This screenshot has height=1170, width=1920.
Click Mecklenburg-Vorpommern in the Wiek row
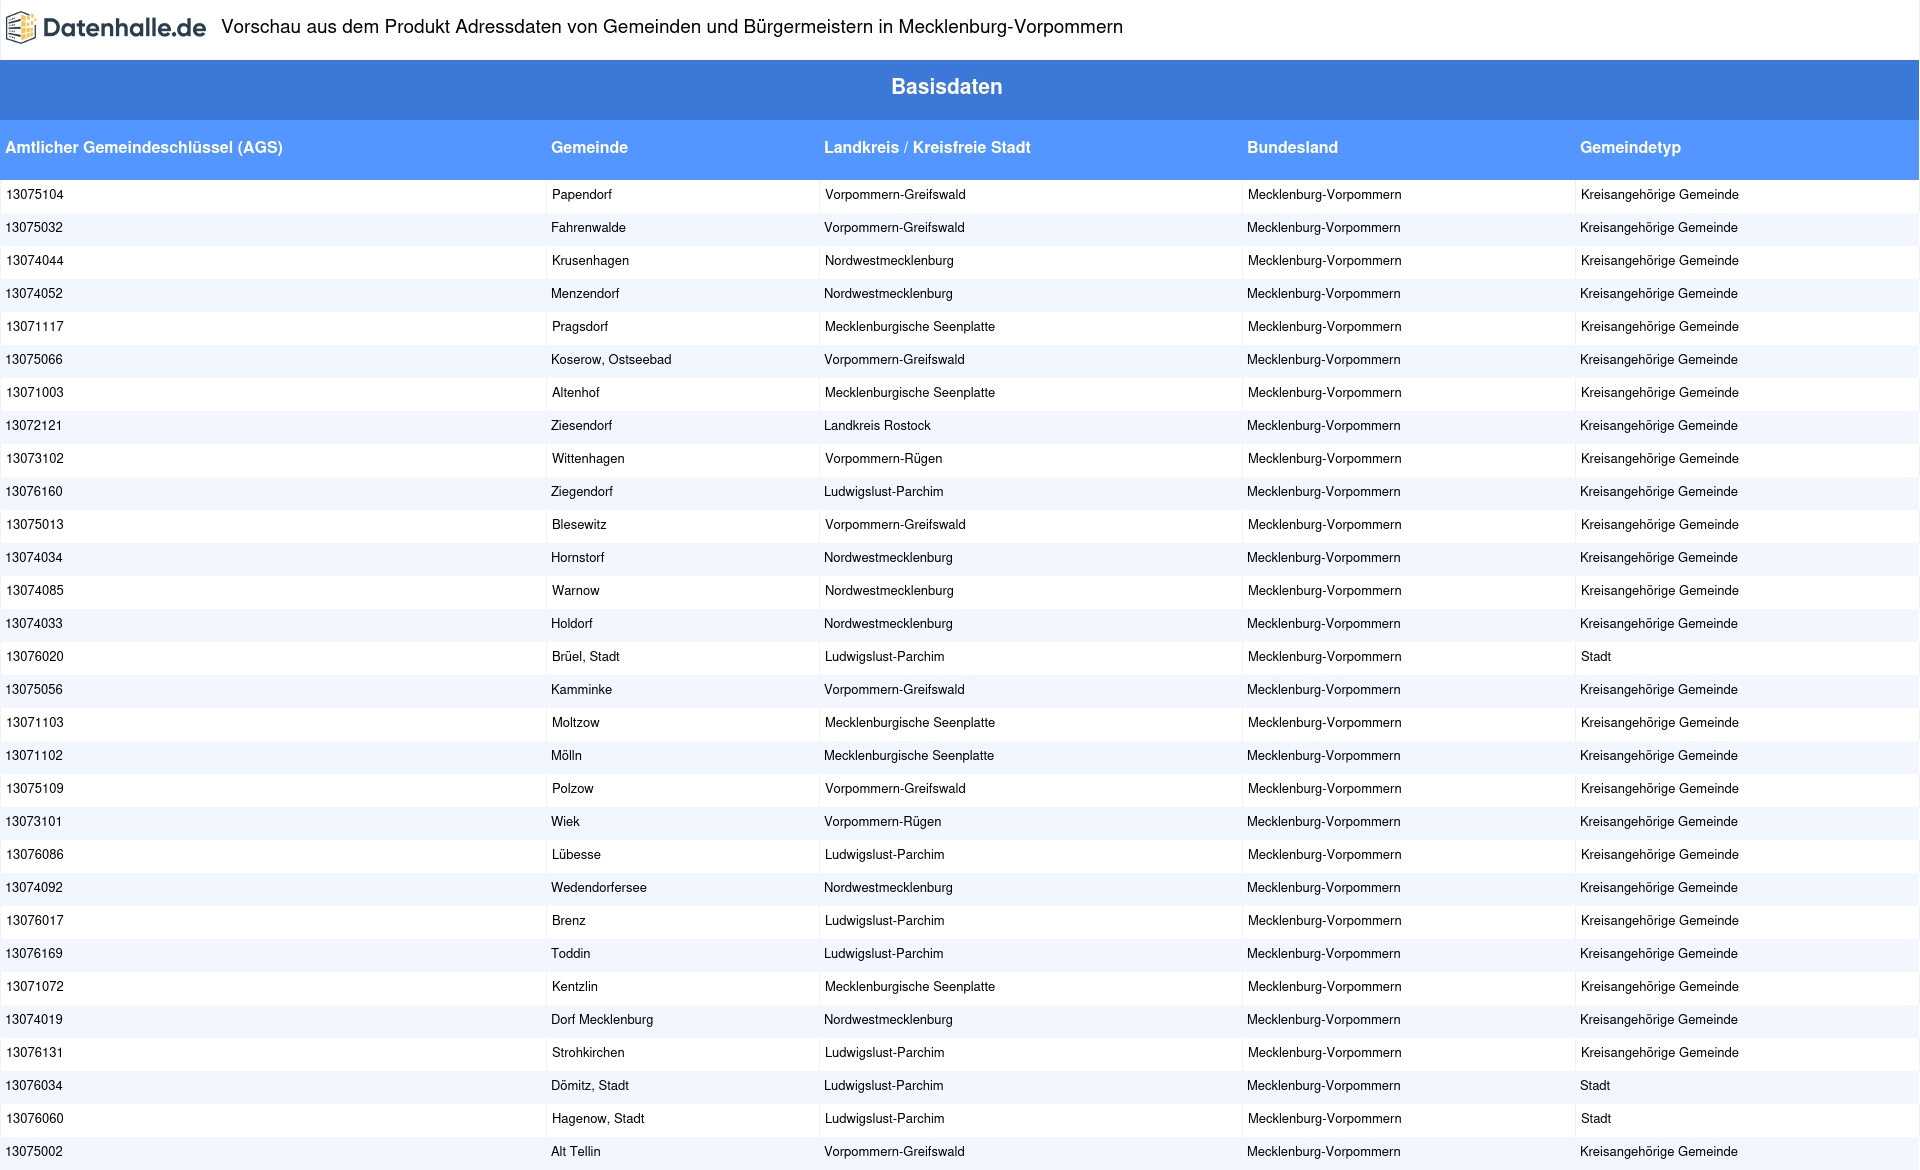[1324, 821]
